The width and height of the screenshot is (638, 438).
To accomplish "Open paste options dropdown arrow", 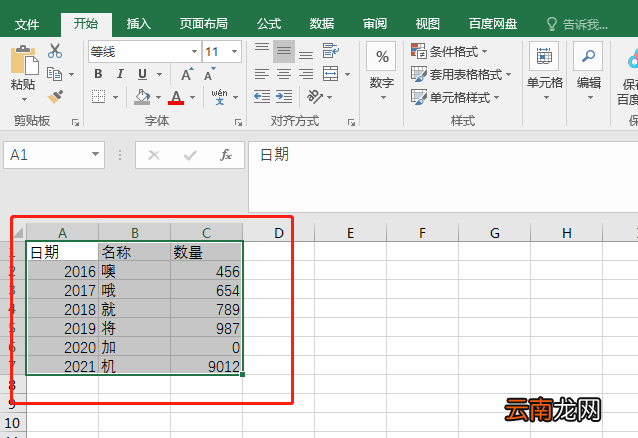I will coord(24,99).
